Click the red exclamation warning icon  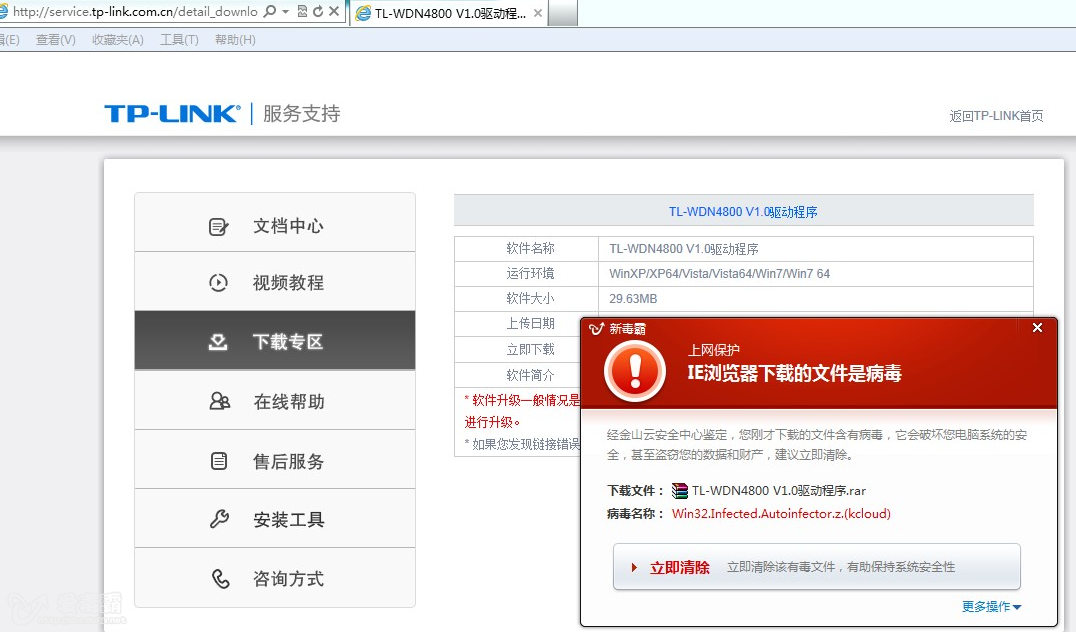635,371
